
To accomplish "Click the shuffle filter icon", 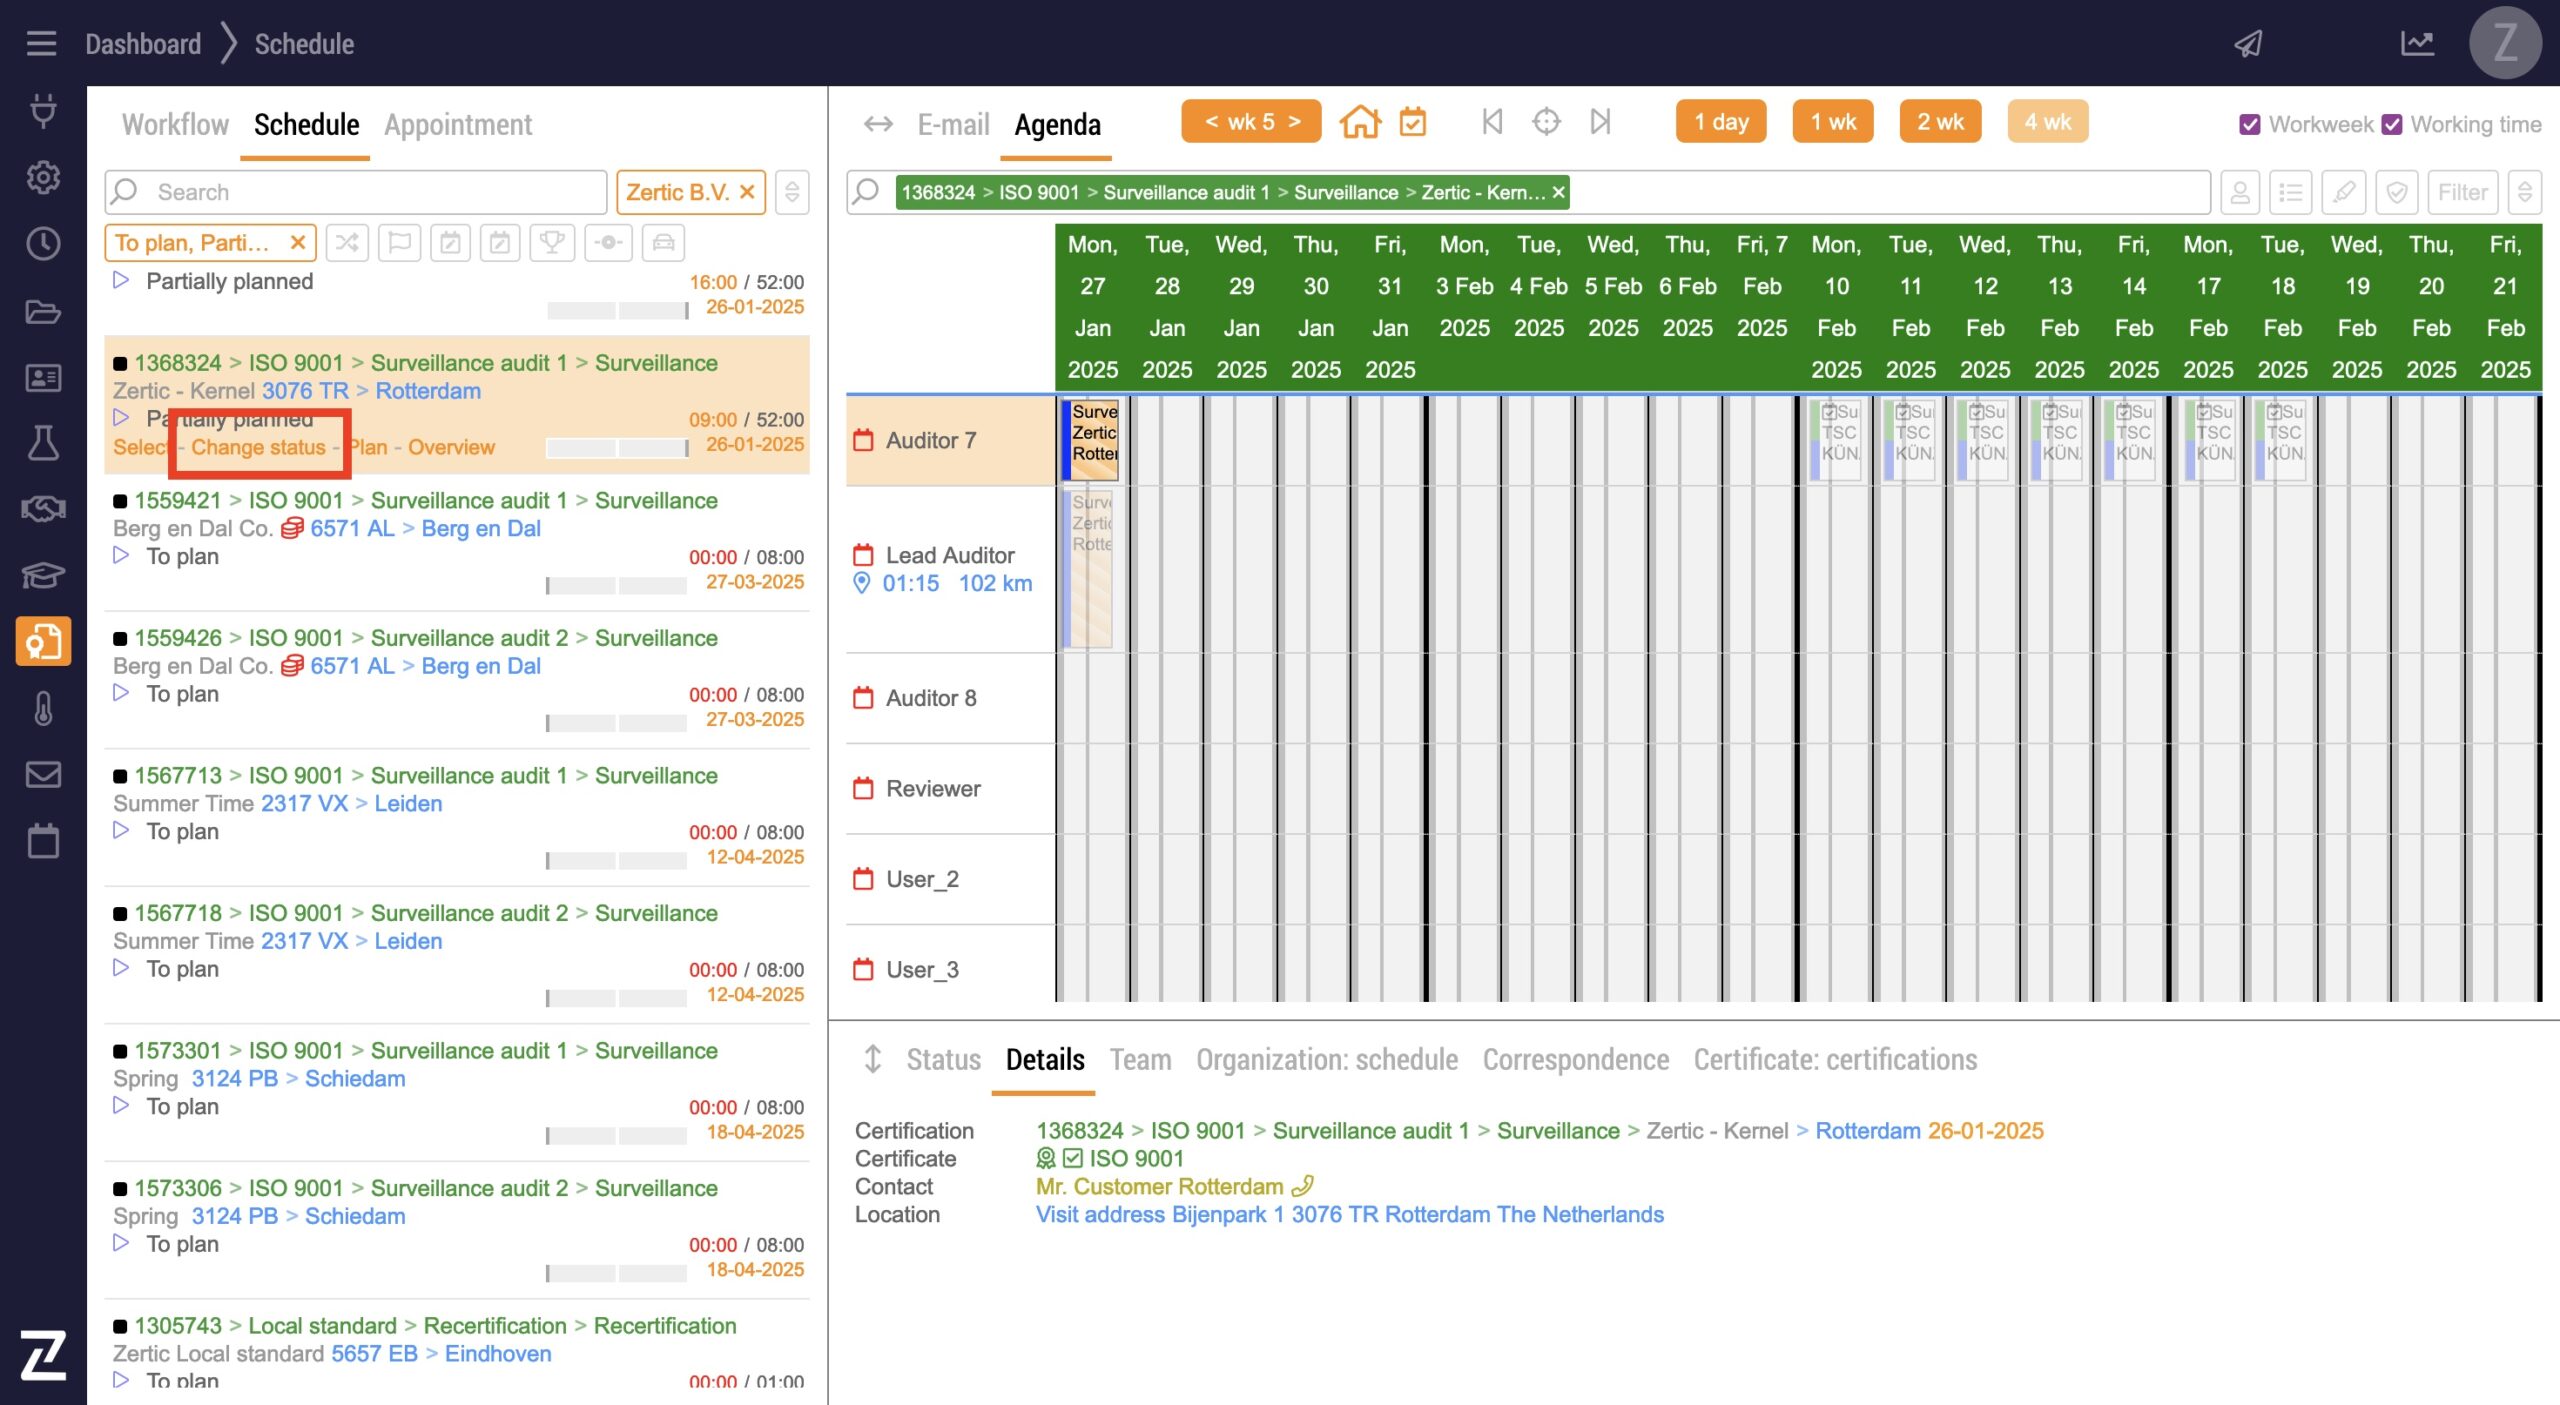I will pos(347,243).
